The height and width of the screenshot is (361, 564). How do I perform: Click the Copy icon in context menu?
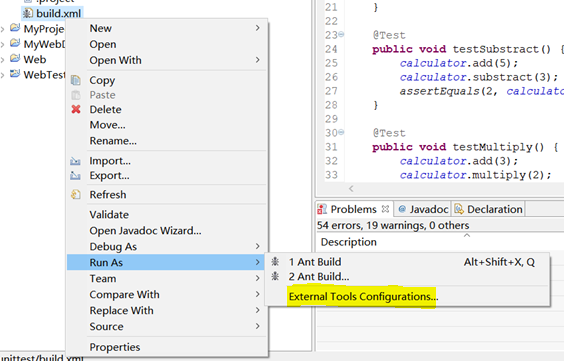(76, 80)
